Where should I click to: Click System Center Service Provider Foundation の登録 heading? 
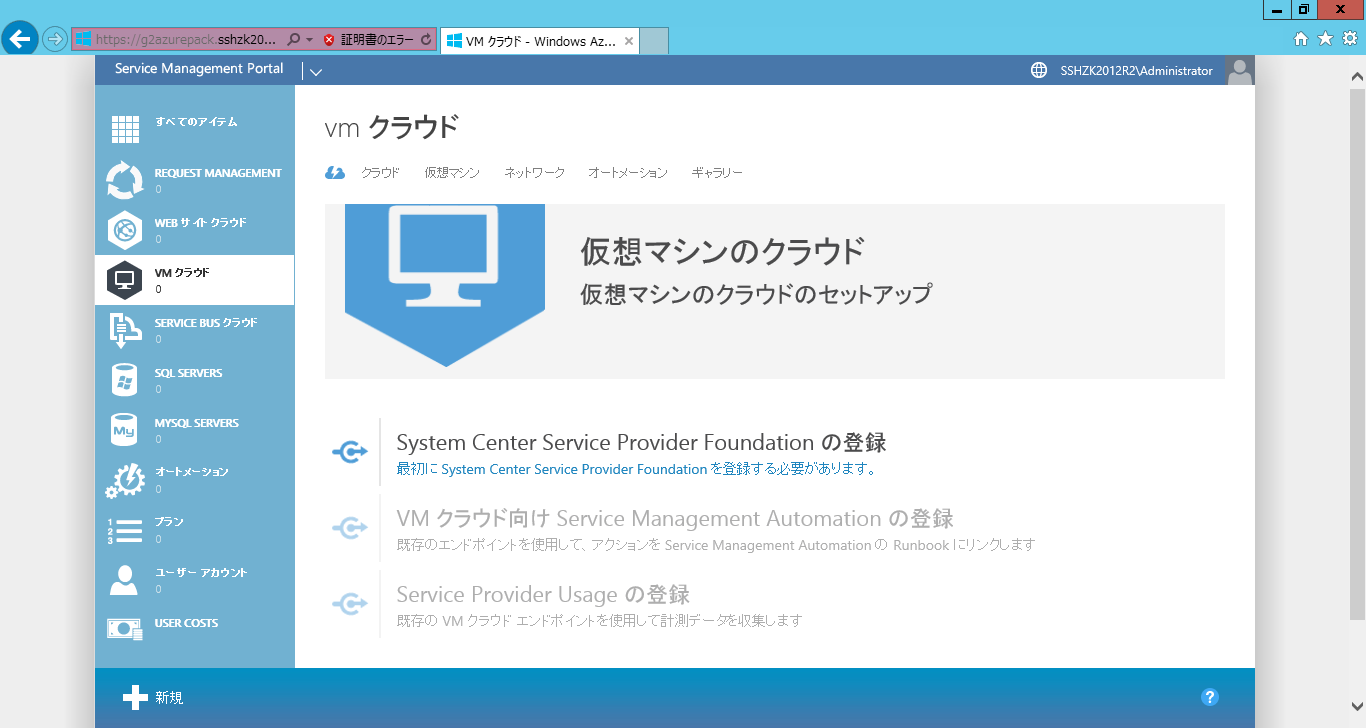pyautogui.click(x=641, y=442)
